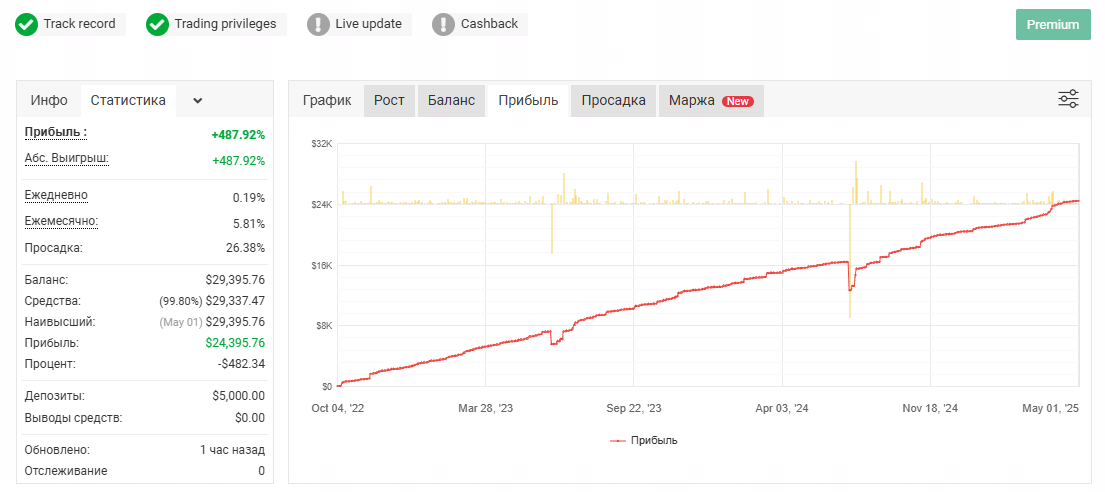Click the +487.92% Абс. Выигрыш value
1105x492 pixels.
click(x=238, y=161)
